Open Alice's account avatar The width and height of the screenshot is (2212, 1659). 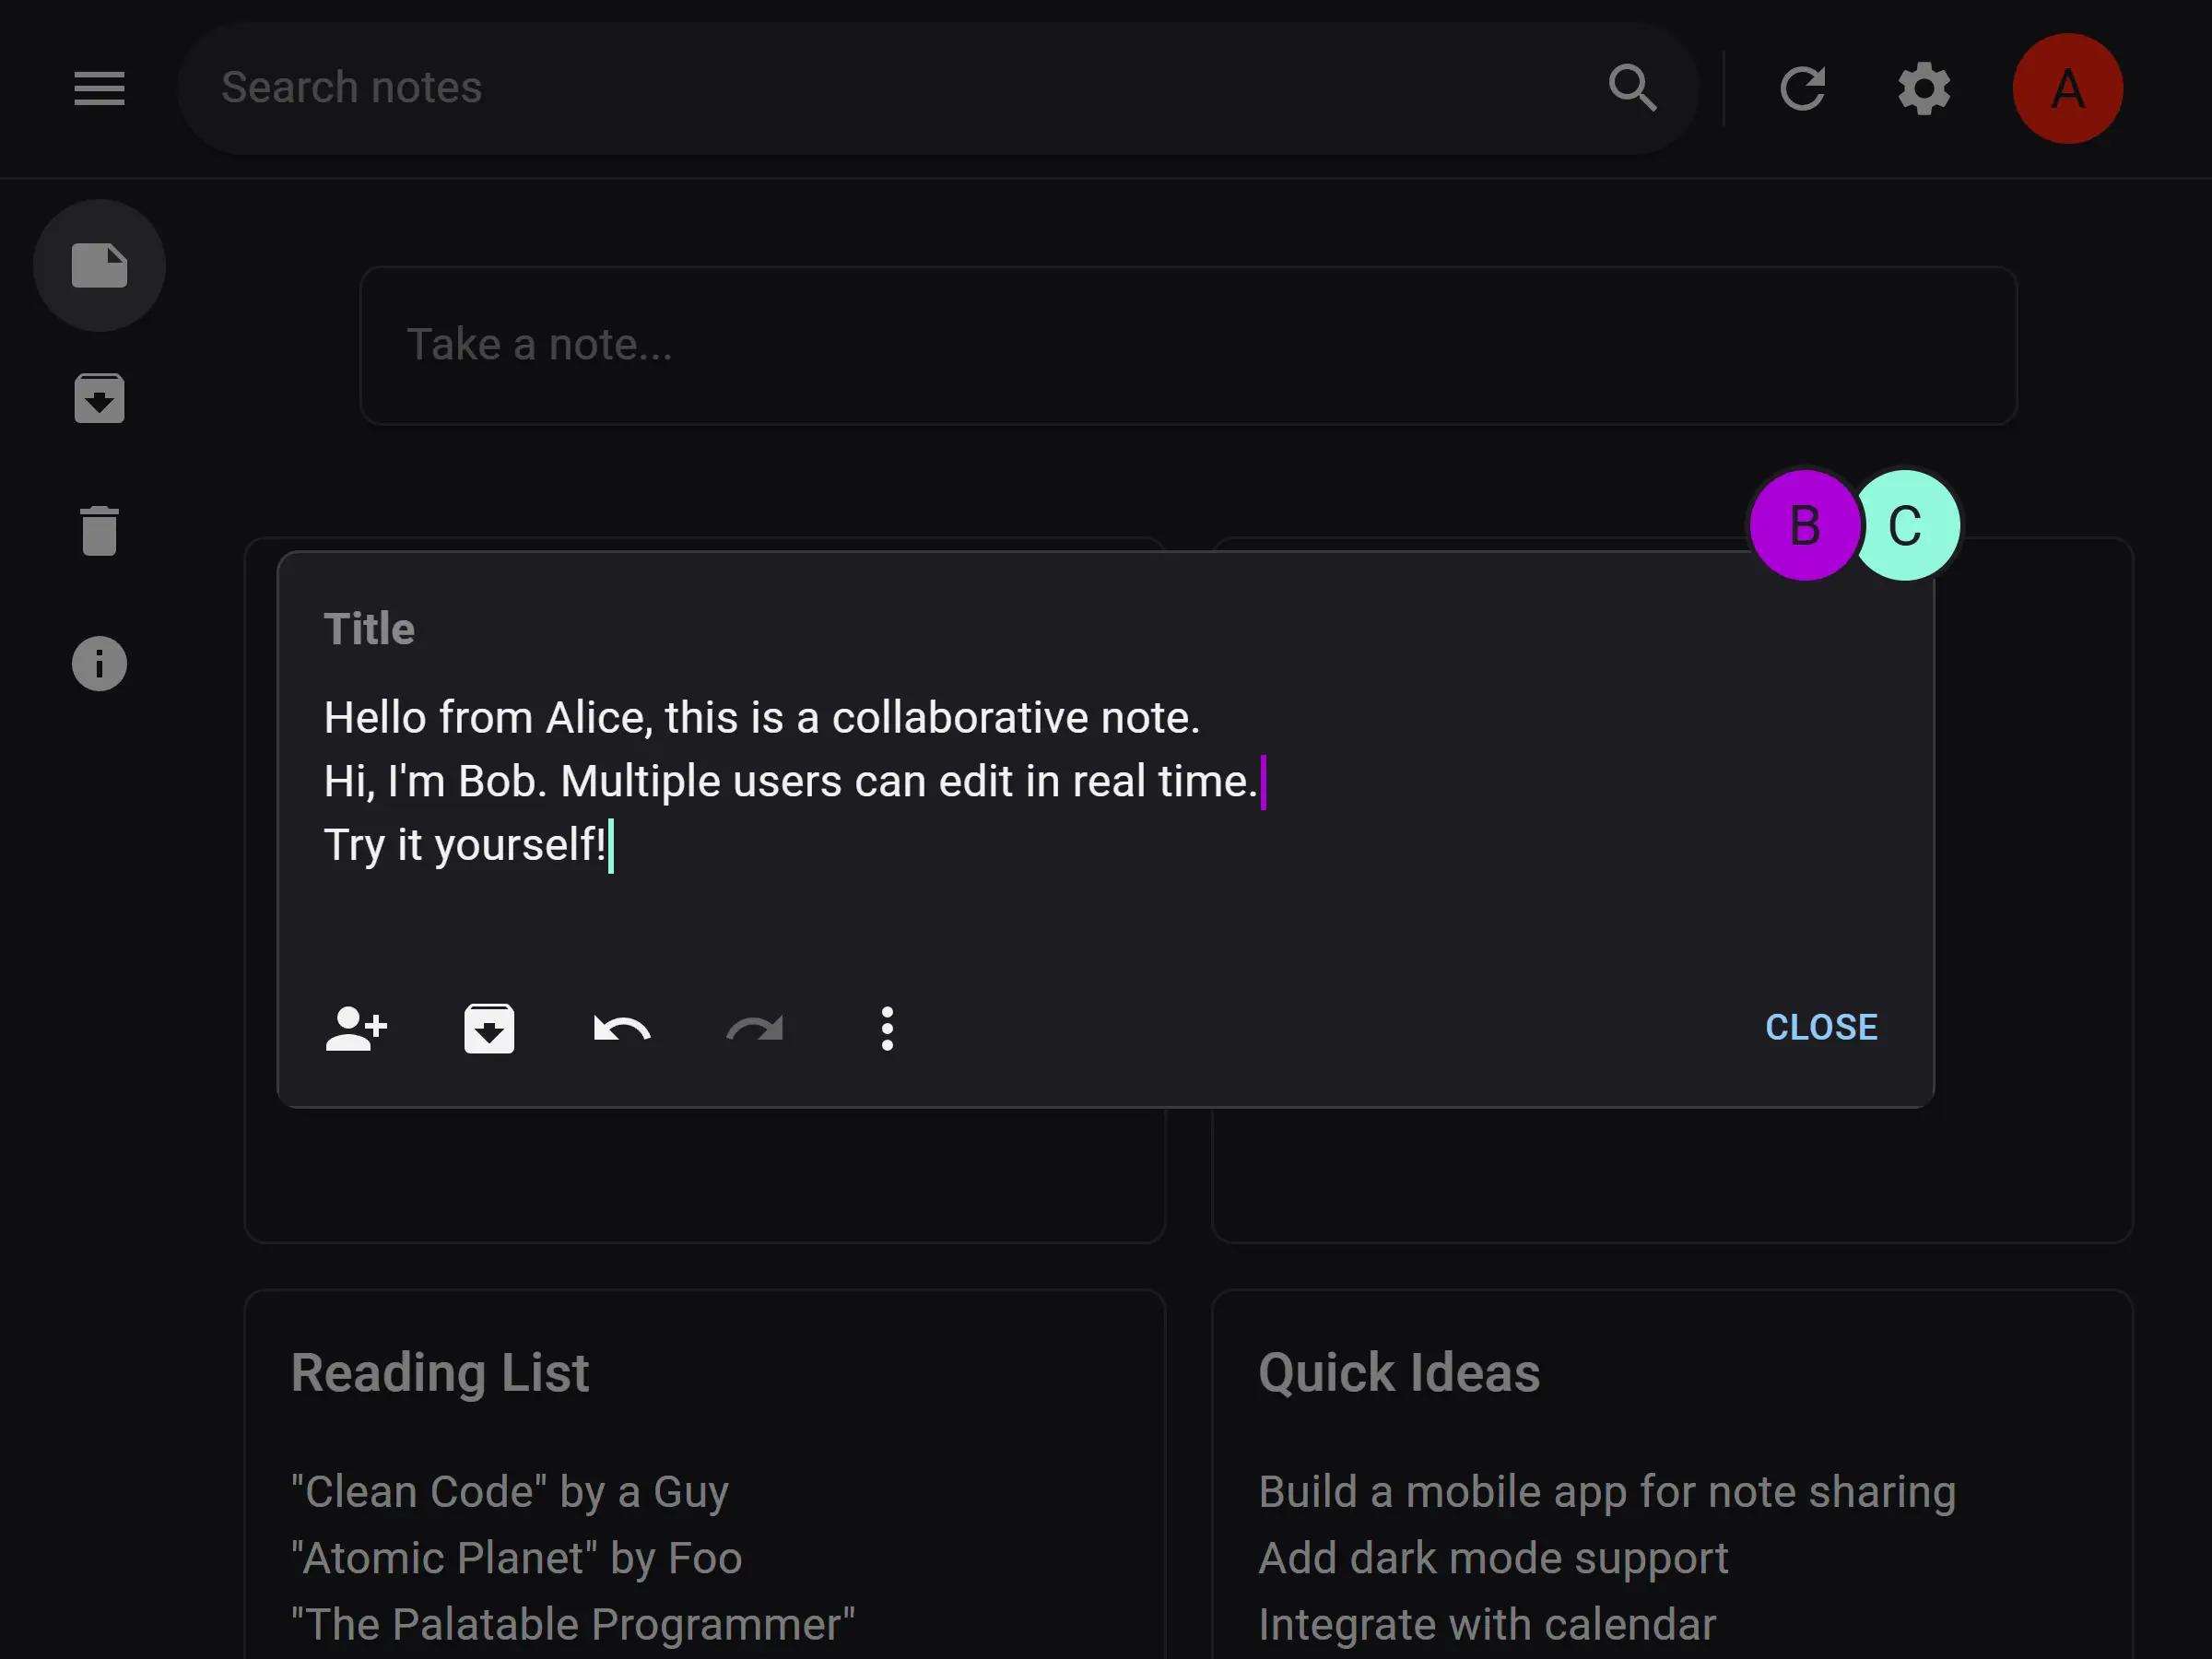coord(2067,88)
